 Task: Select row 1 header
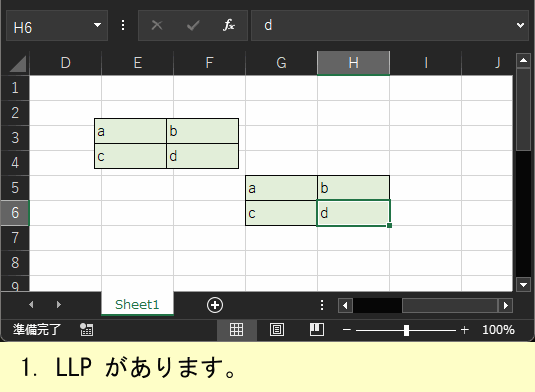(x=15, y=88)
